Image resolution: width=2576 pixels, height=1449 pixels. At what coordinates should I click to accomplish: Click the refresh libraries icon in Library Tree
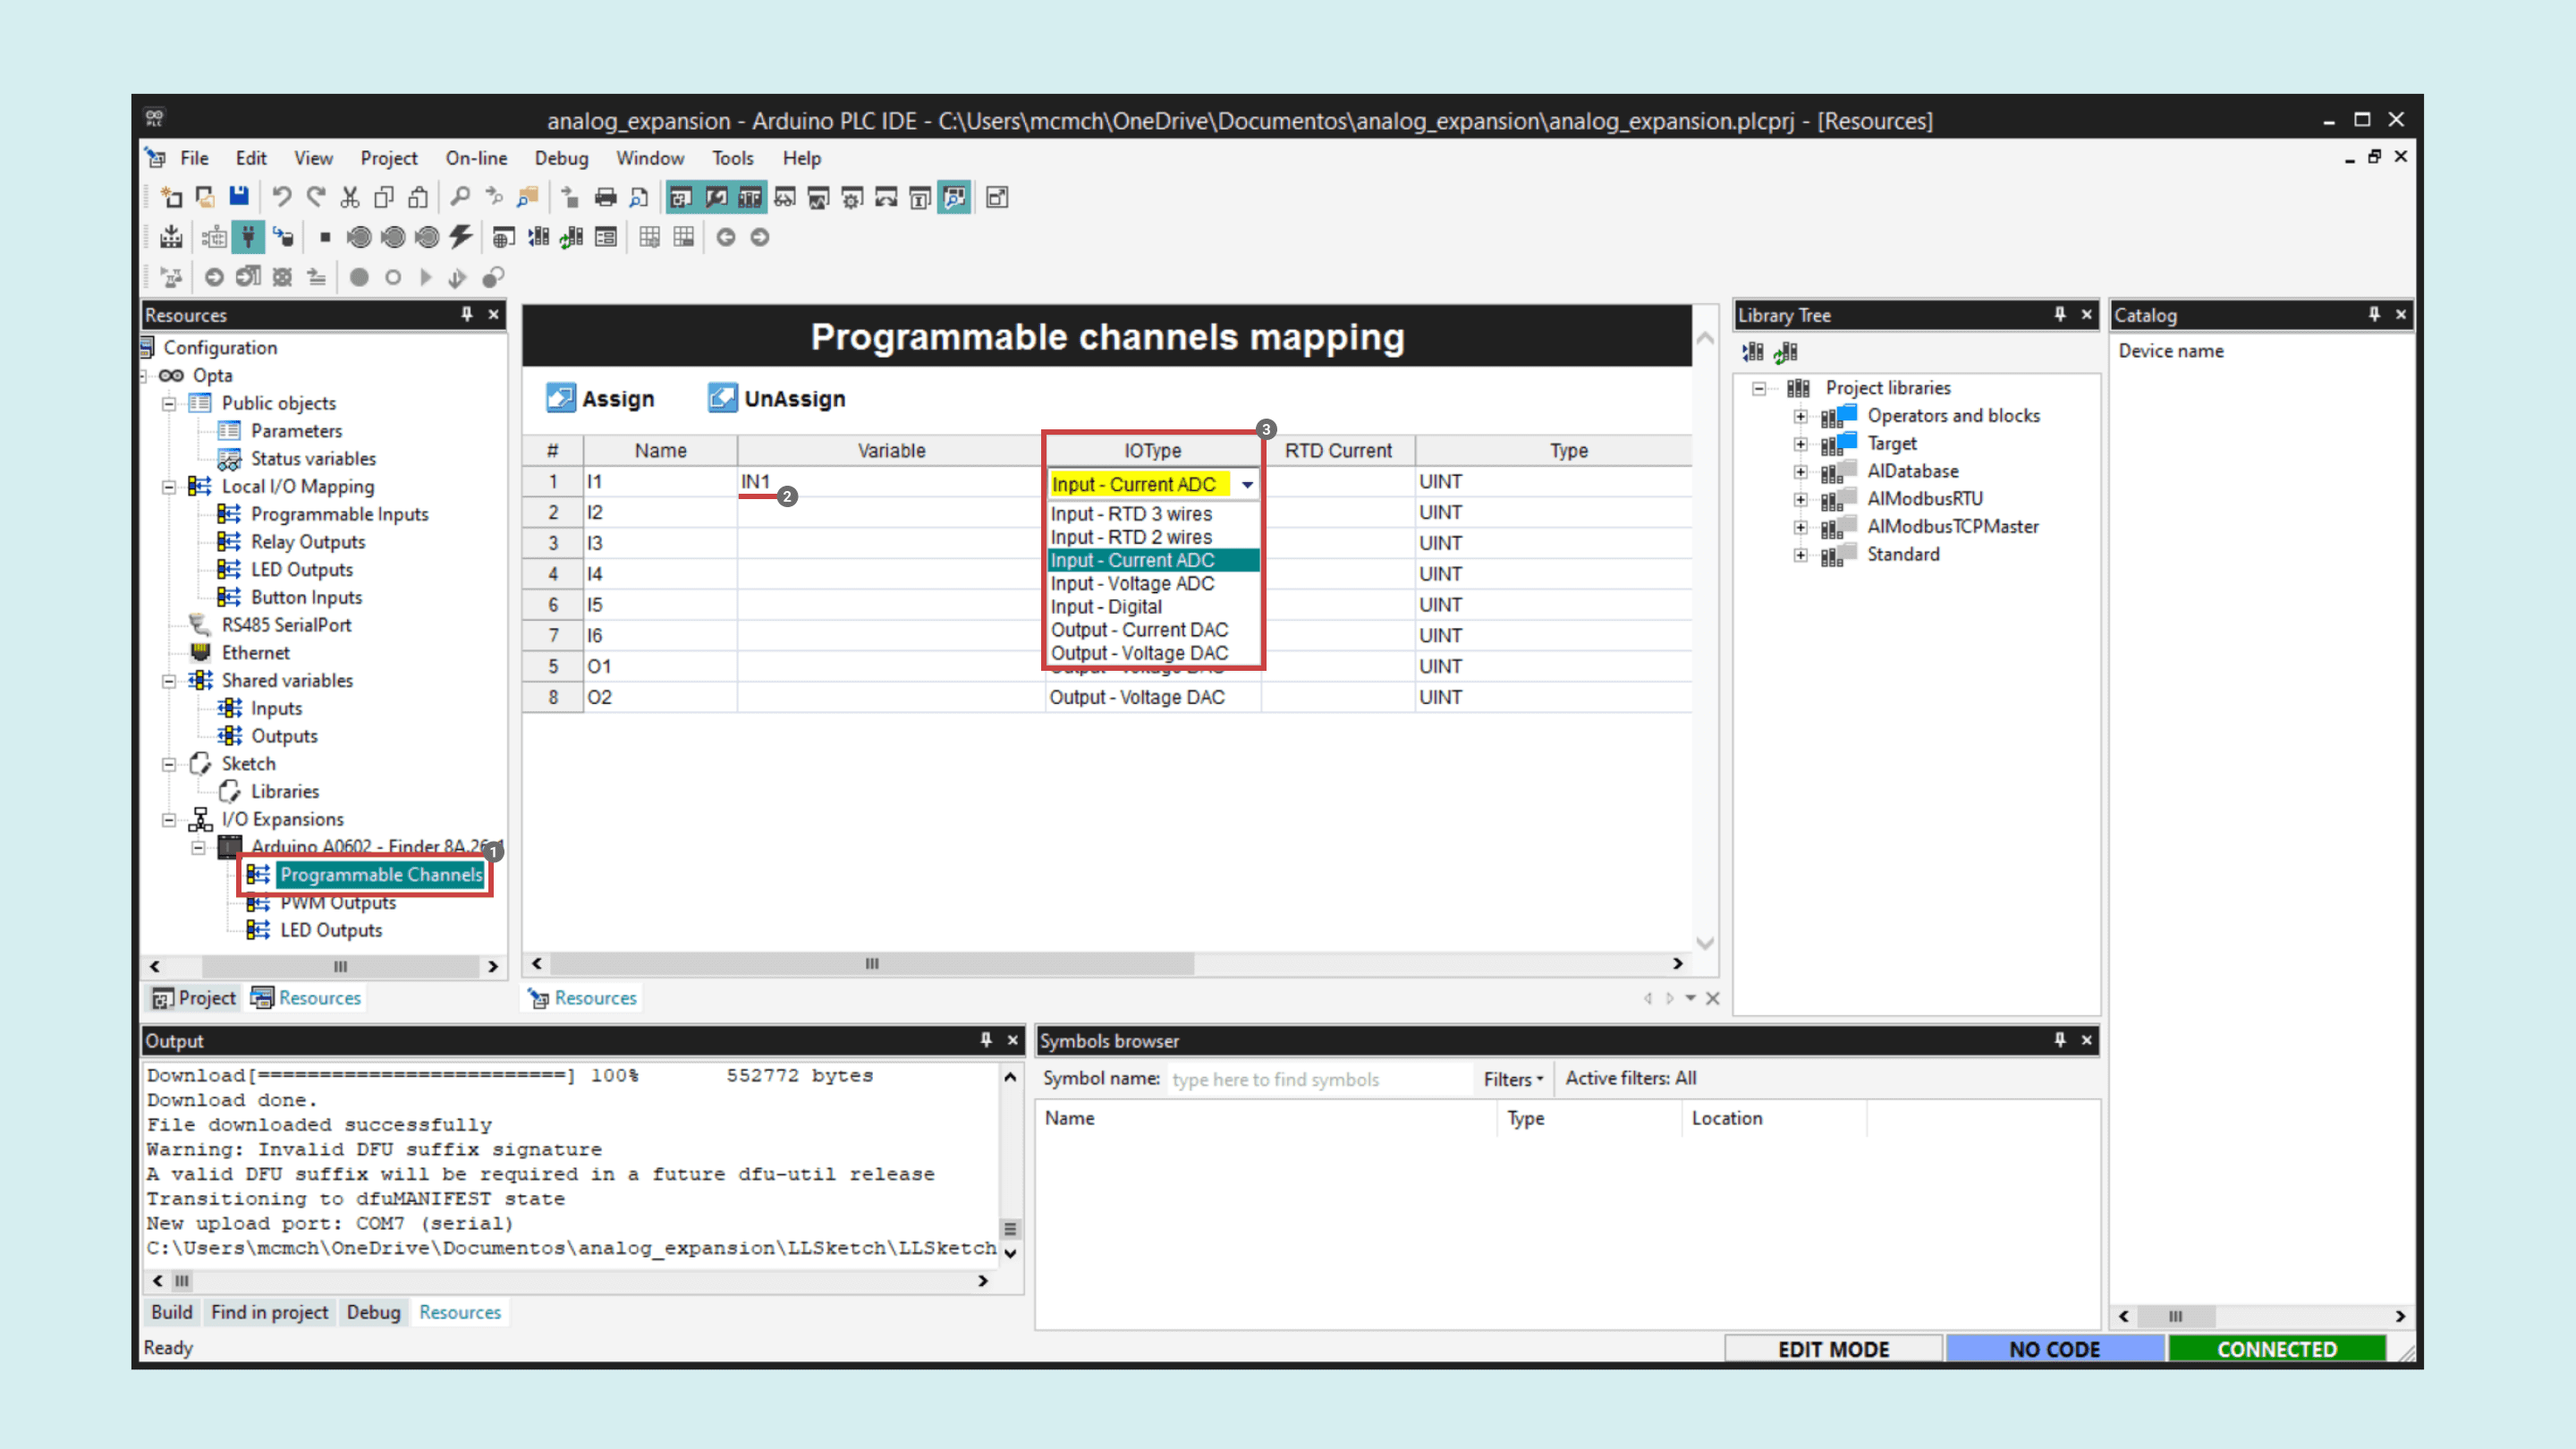(1786, 352)
